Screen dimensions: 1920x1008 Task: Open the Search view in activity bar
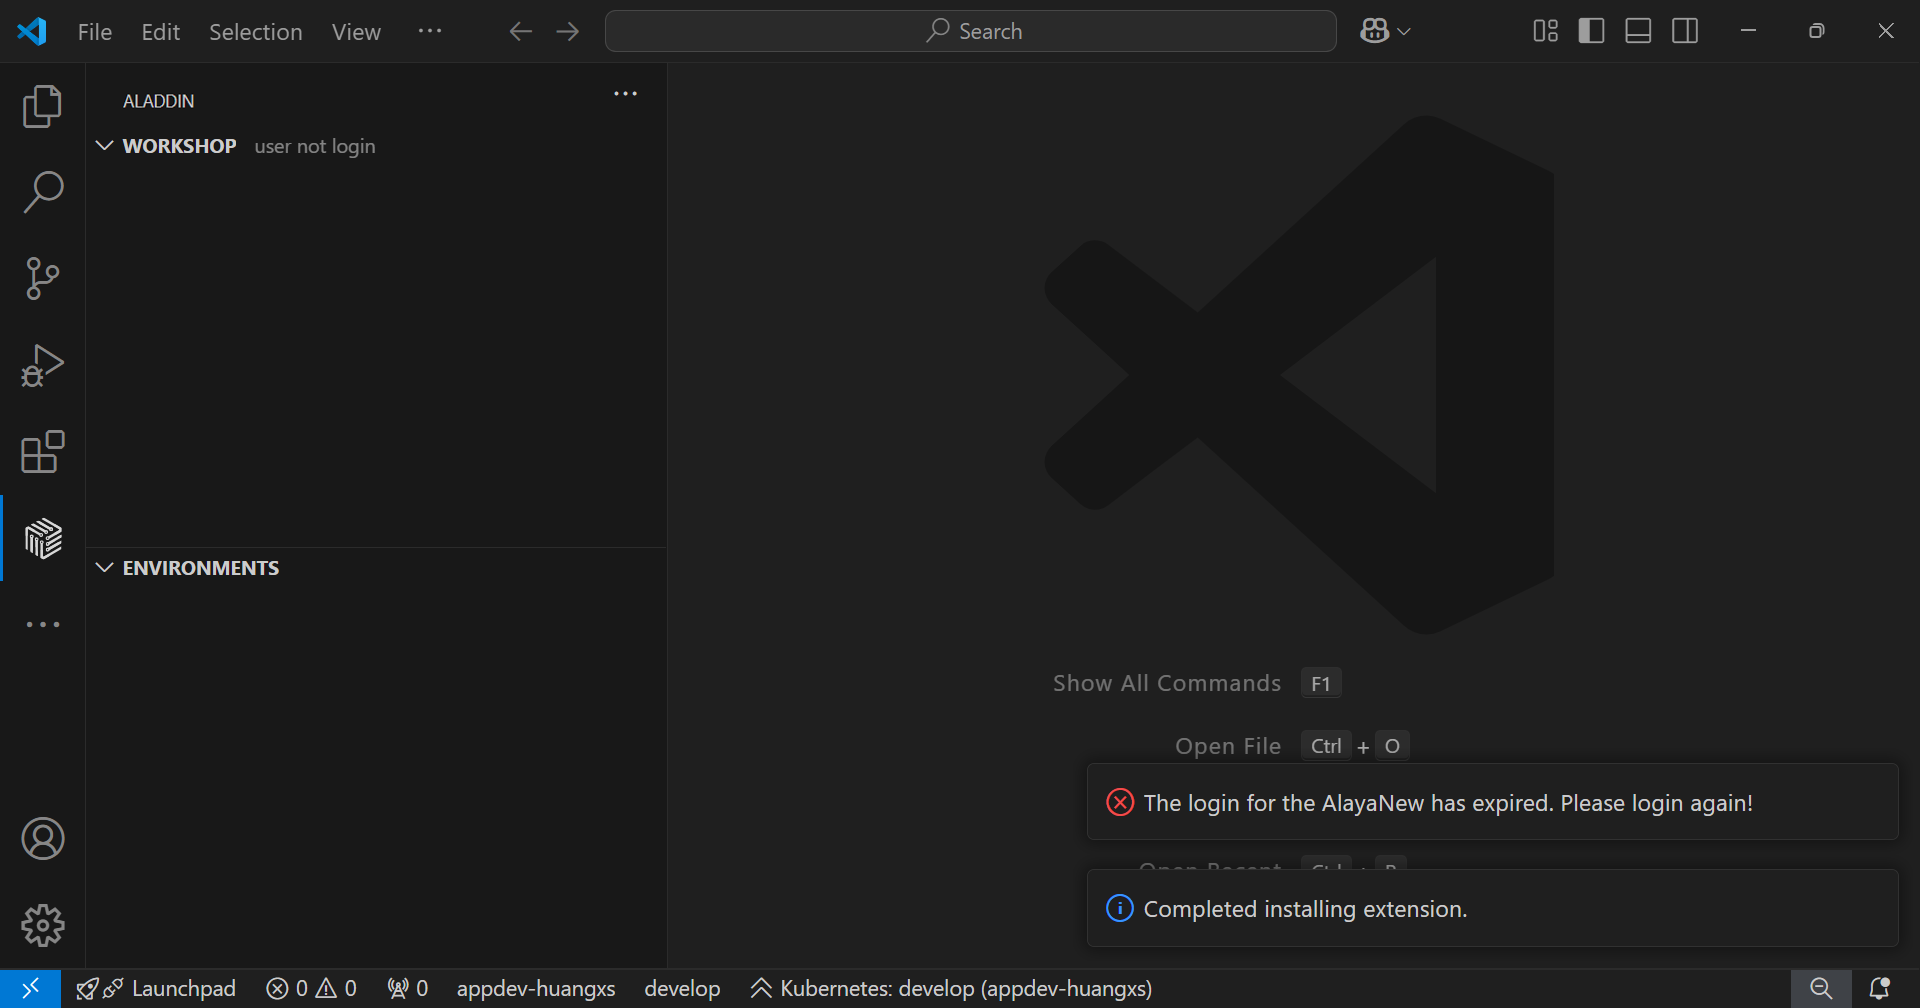pos(42,192)
